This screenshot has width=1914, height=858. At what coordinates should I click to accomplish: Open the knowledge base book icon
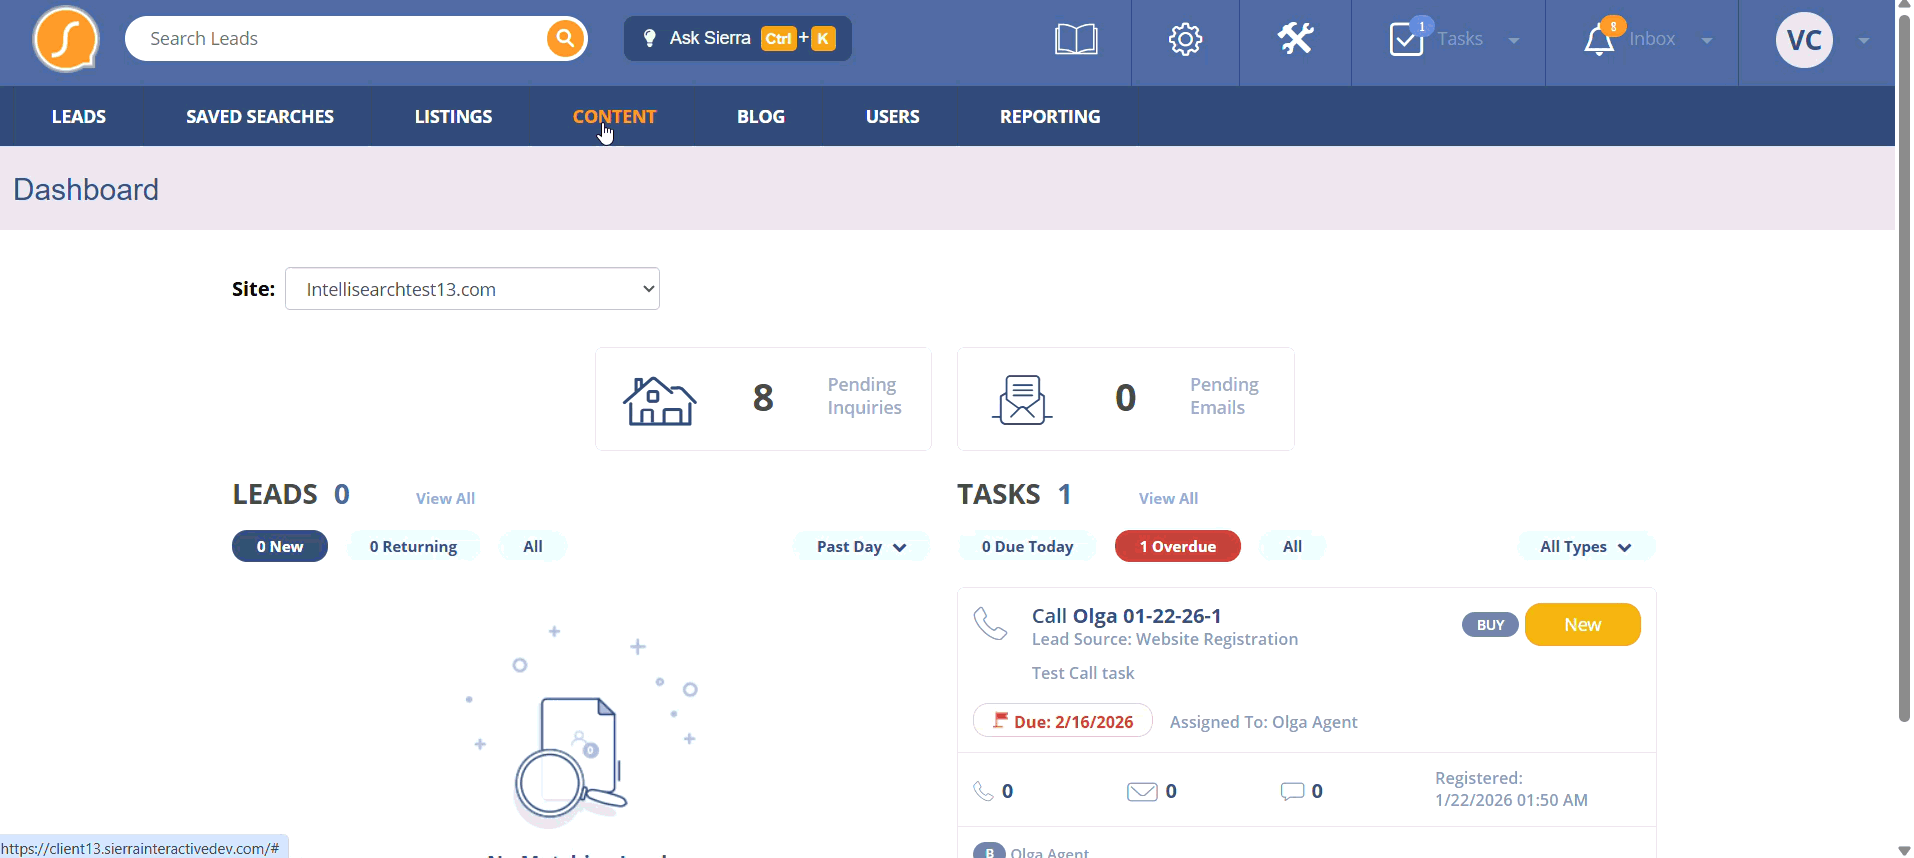point(1076,40)
